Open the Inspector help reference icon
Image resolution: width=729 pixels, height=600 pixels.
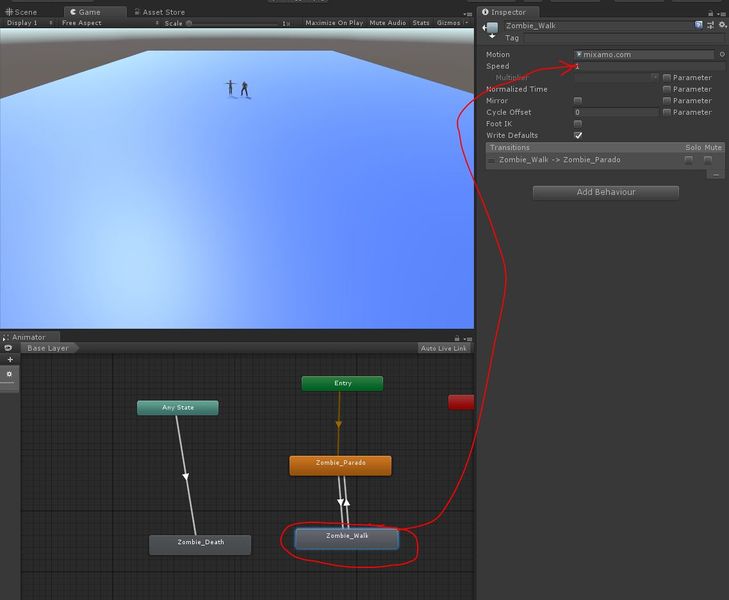pyautogui.click(x=698, y=25)
